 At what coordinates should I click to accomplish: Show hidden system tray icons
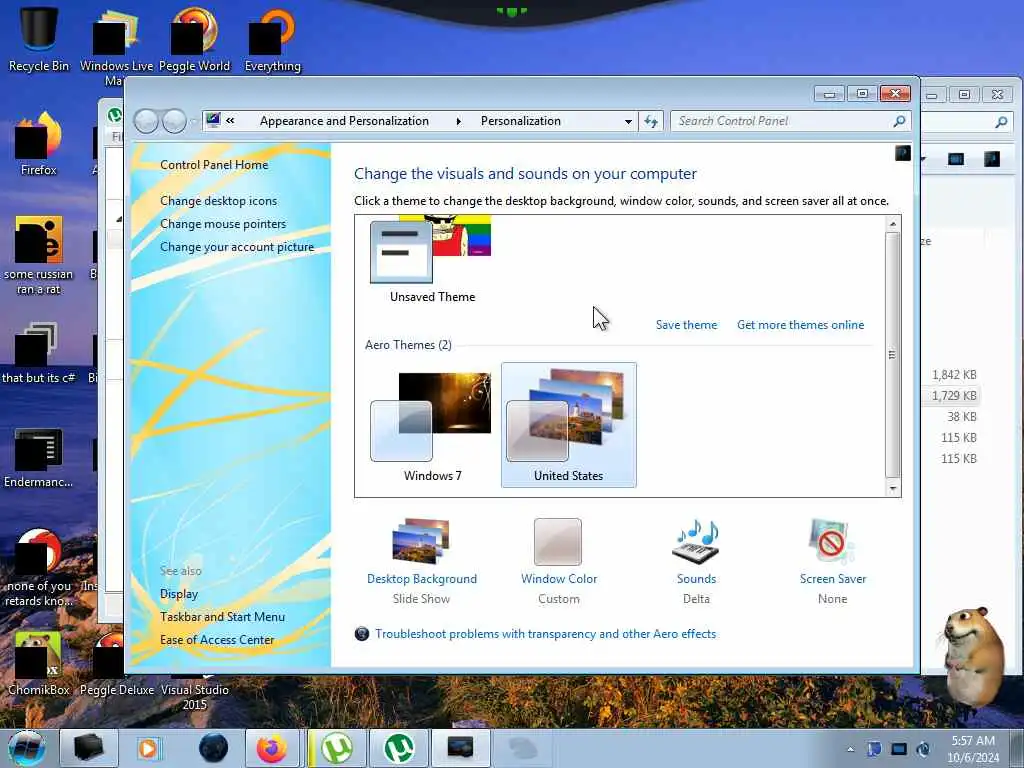coord(850,749)
